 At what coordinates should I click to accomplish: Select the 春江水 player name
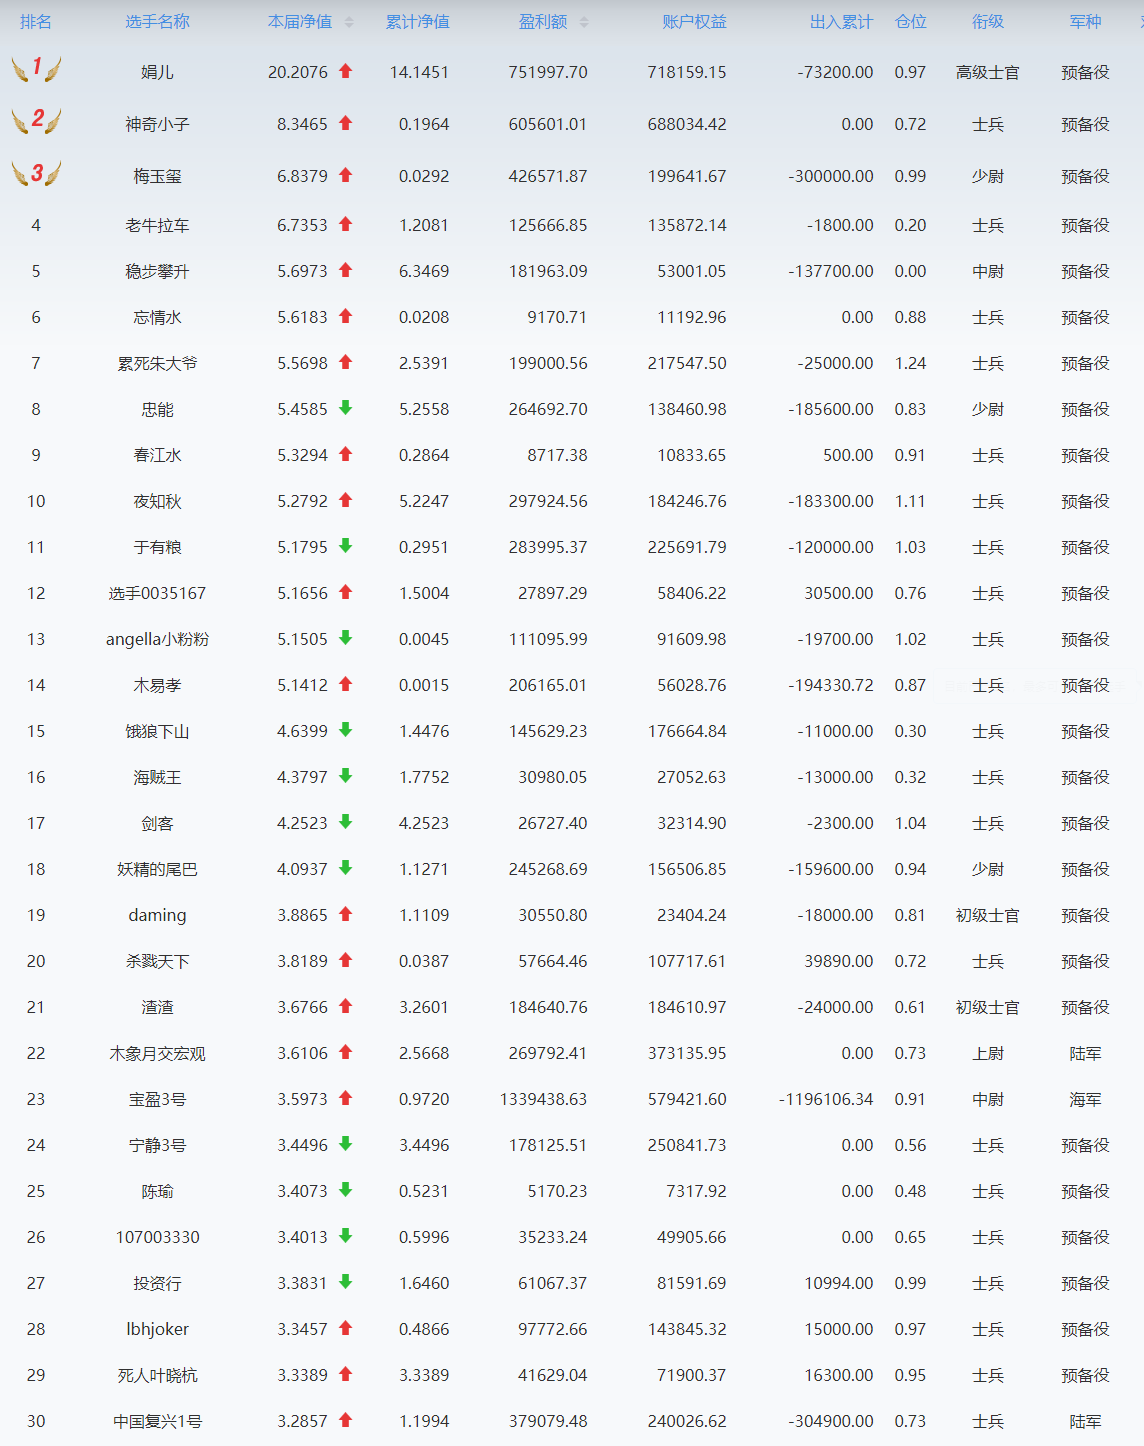157,455
